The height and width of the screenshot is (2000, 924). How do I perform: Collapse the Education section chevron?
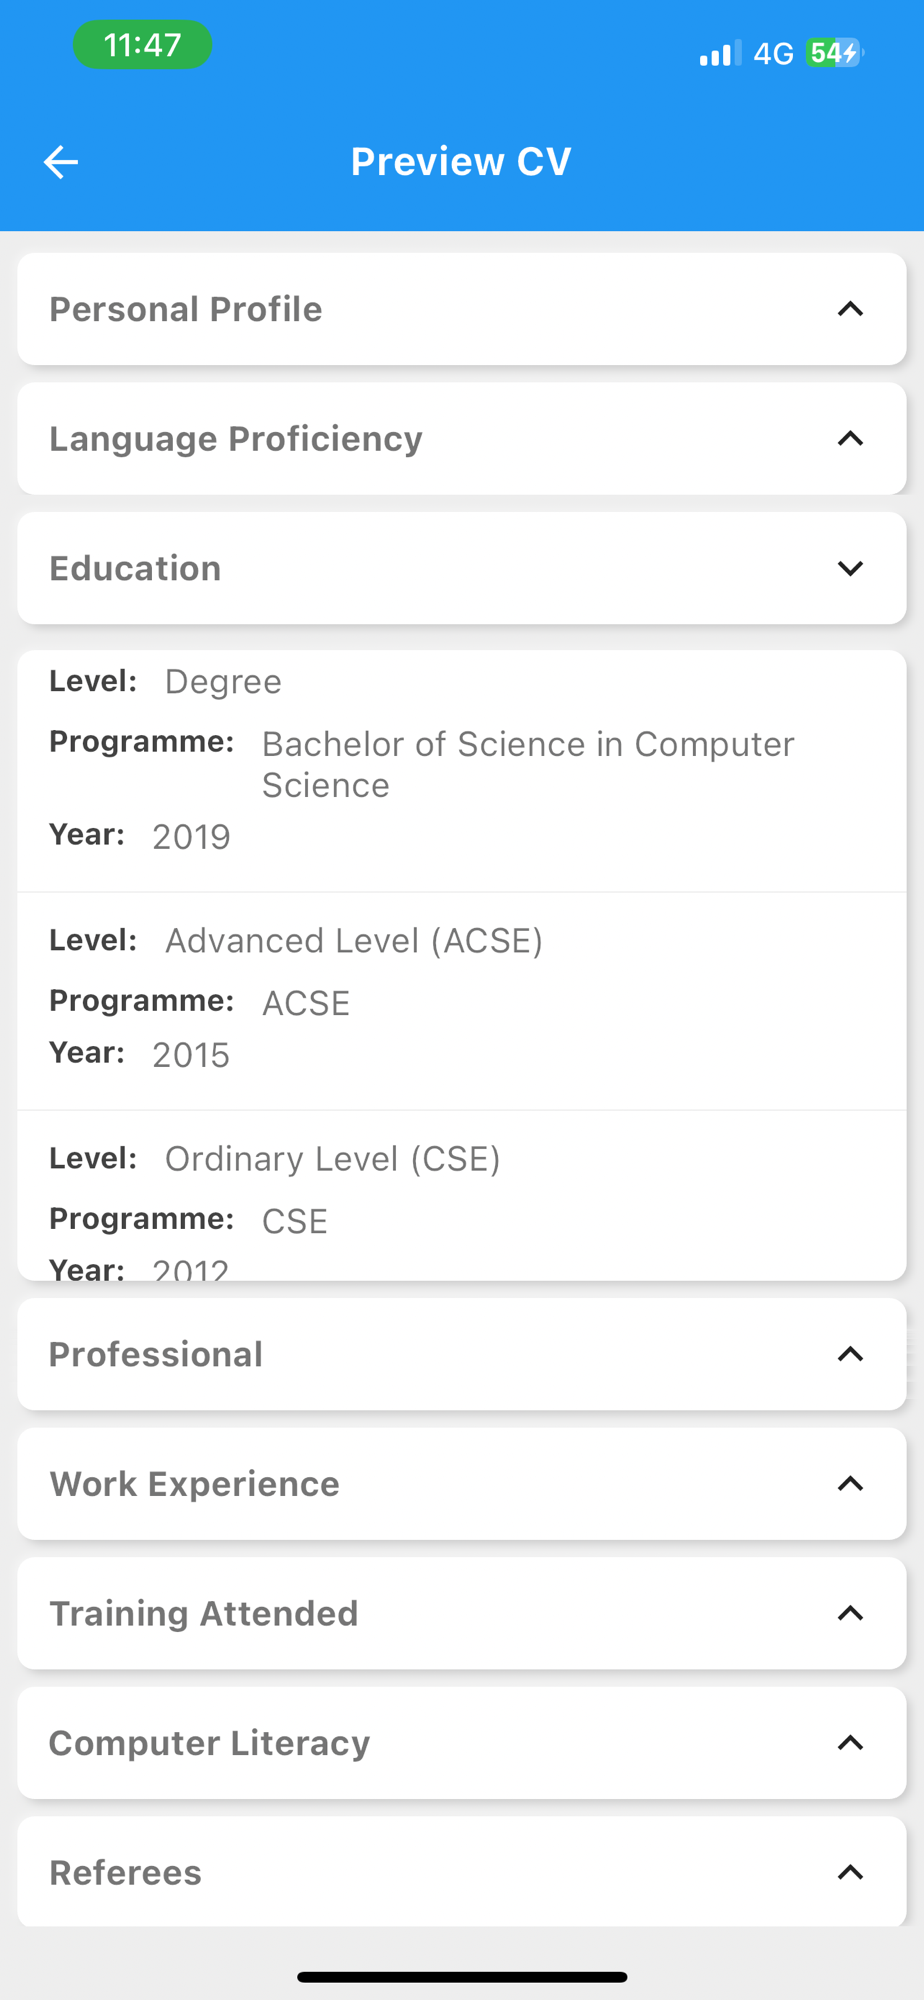tap(850, 568)
